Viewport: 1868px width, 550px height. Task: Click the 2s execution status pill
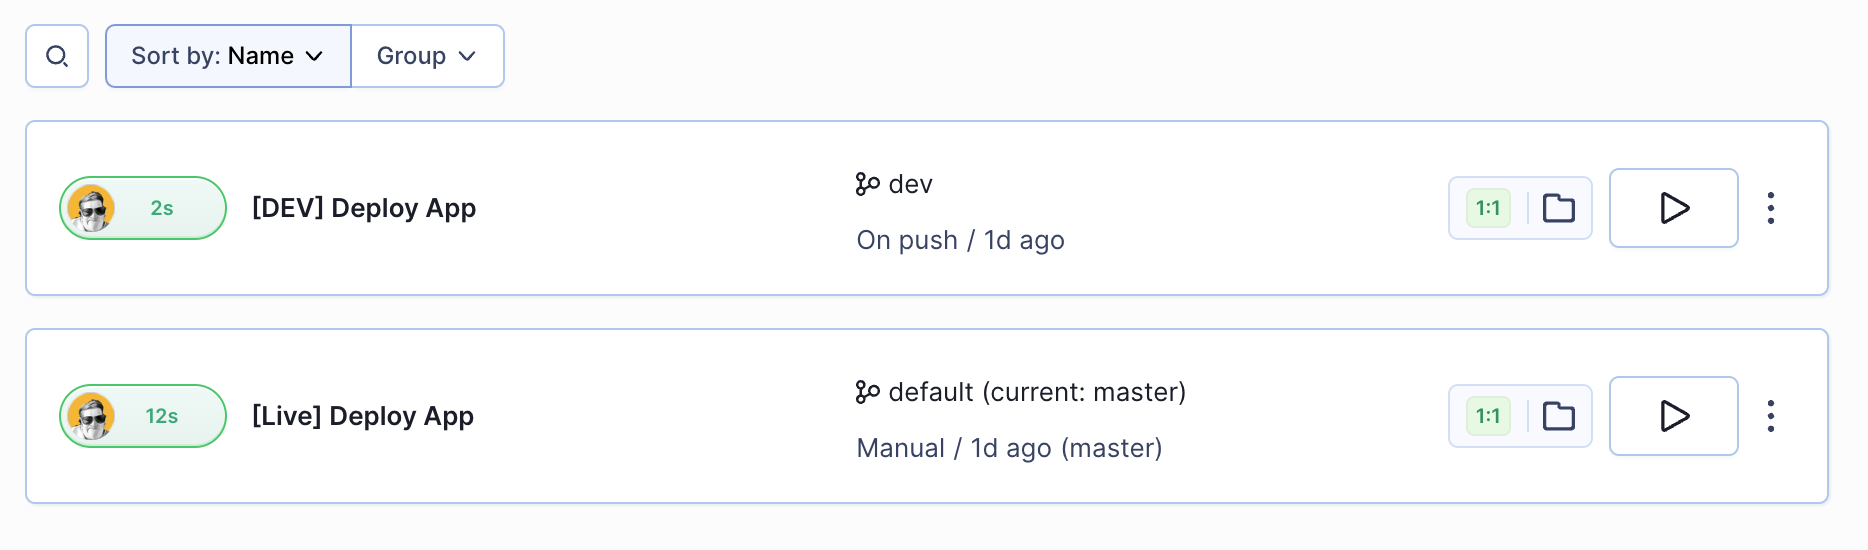pyautogui.click(x=143, y=208)
